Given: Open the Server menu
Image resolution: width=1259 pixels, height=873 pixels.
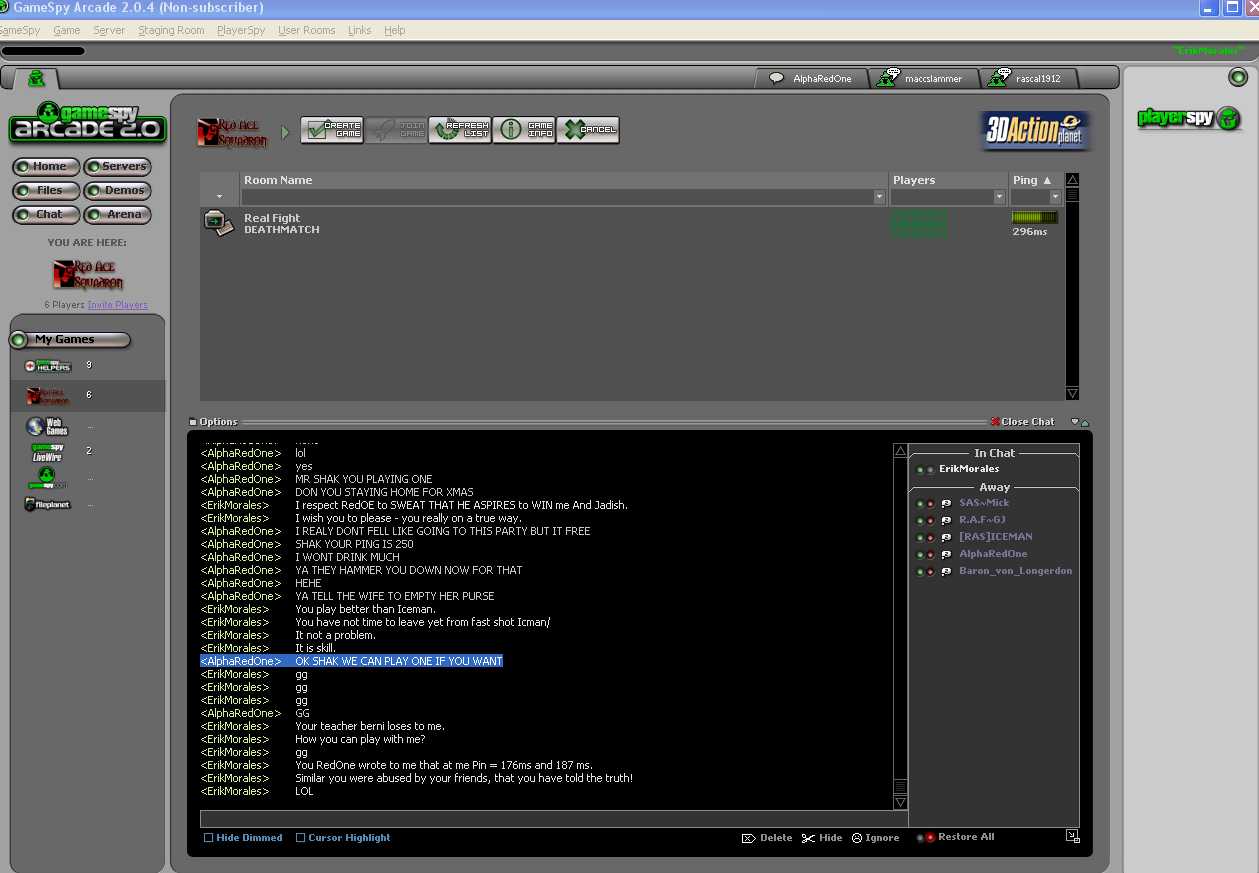Looking at the screenshot, I should 109,30.
